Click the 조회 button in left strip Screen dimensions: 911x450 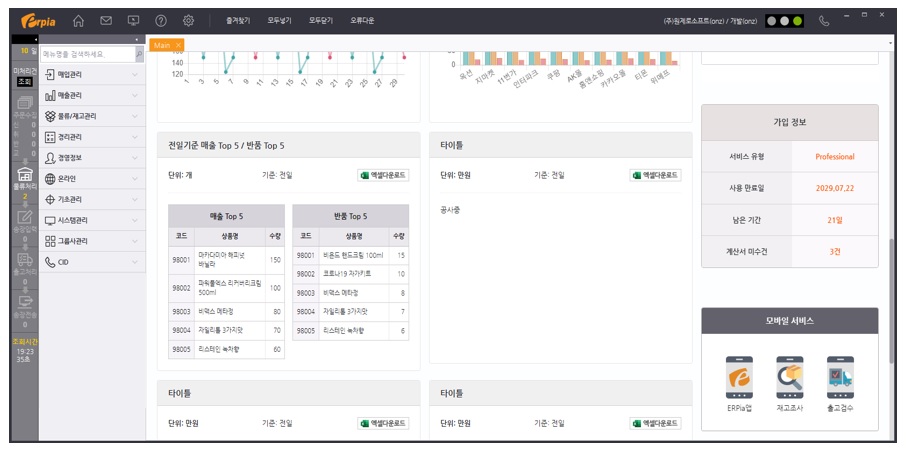pos(24,82)
